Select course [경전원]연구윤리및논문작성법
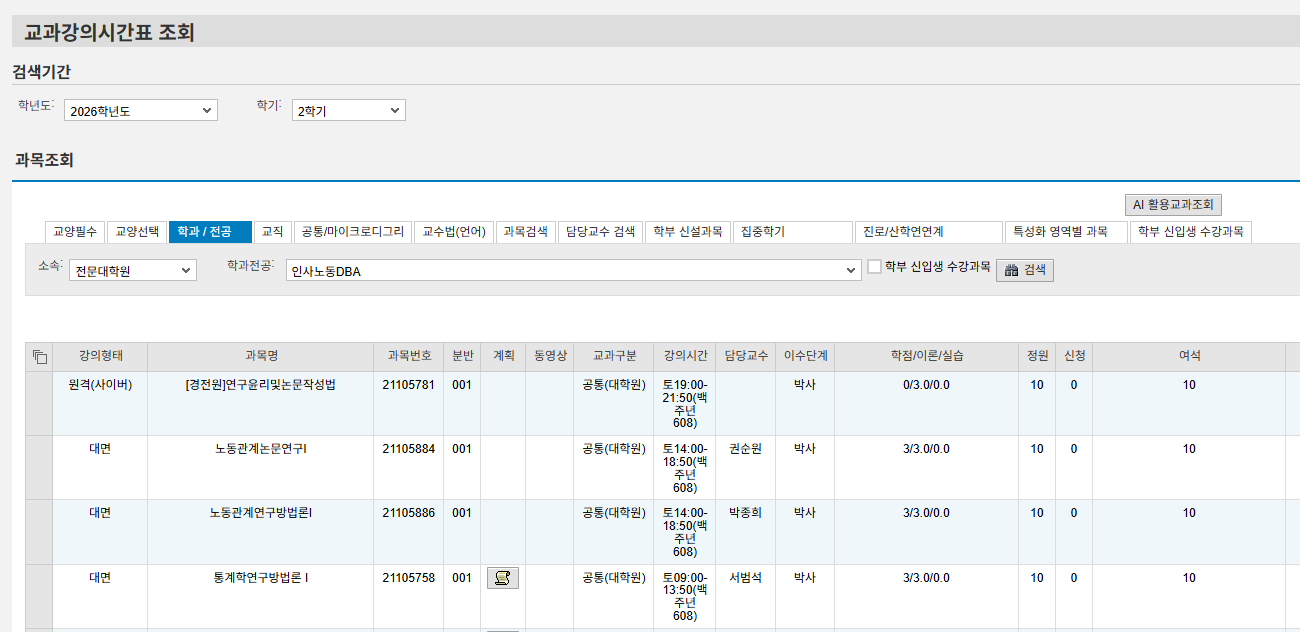1300x632 pixels. pyautogui.click(x=261, y=385)
